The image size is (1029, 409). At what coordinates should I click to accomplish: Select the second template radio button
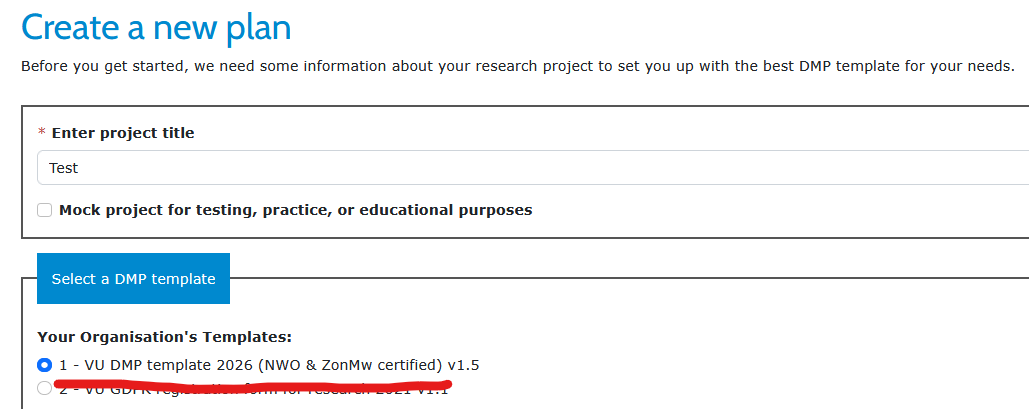tap(44, 389)
